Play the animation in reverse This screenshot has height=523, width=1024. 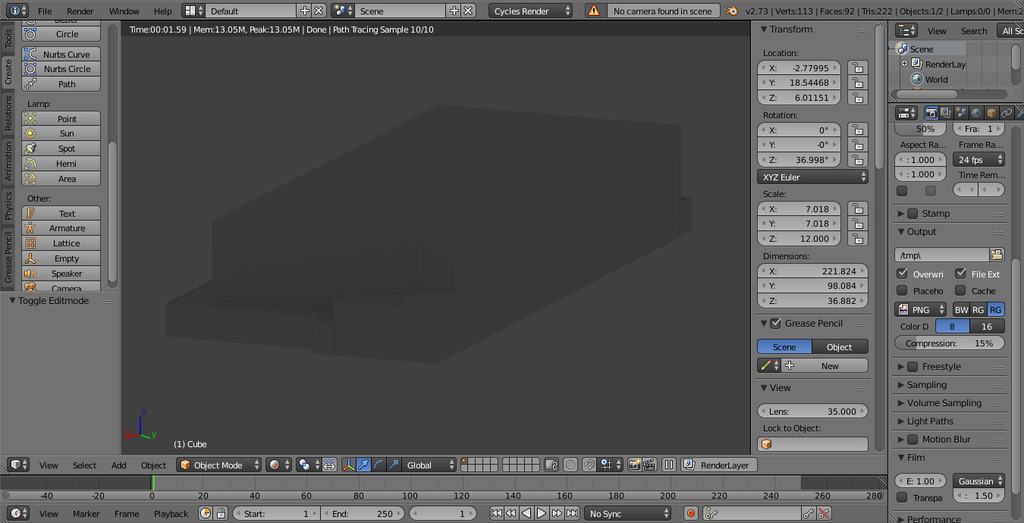pos(526,514)
